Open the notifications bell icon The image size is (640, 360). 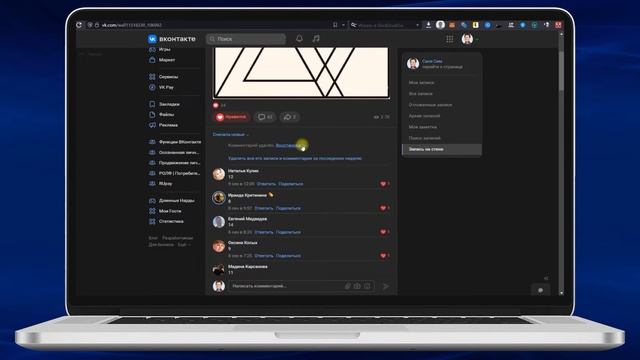[299, 38]
